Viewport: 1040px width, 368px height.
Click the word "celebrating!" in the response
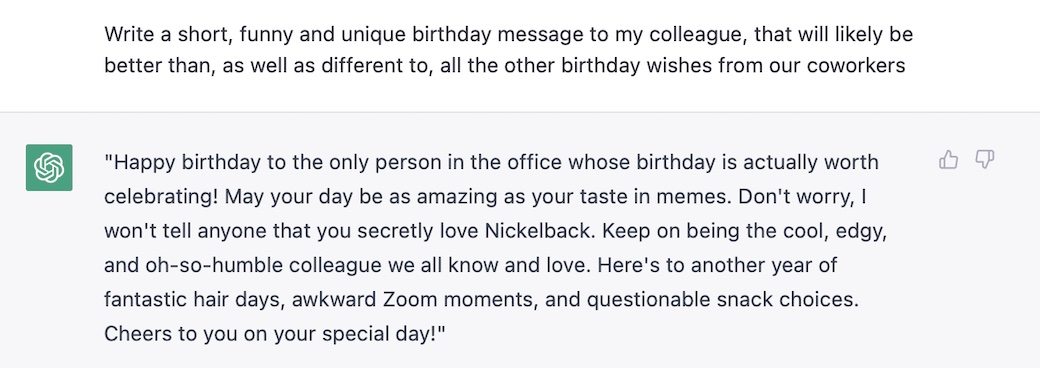pyautogui.click(x=162, y=197)
